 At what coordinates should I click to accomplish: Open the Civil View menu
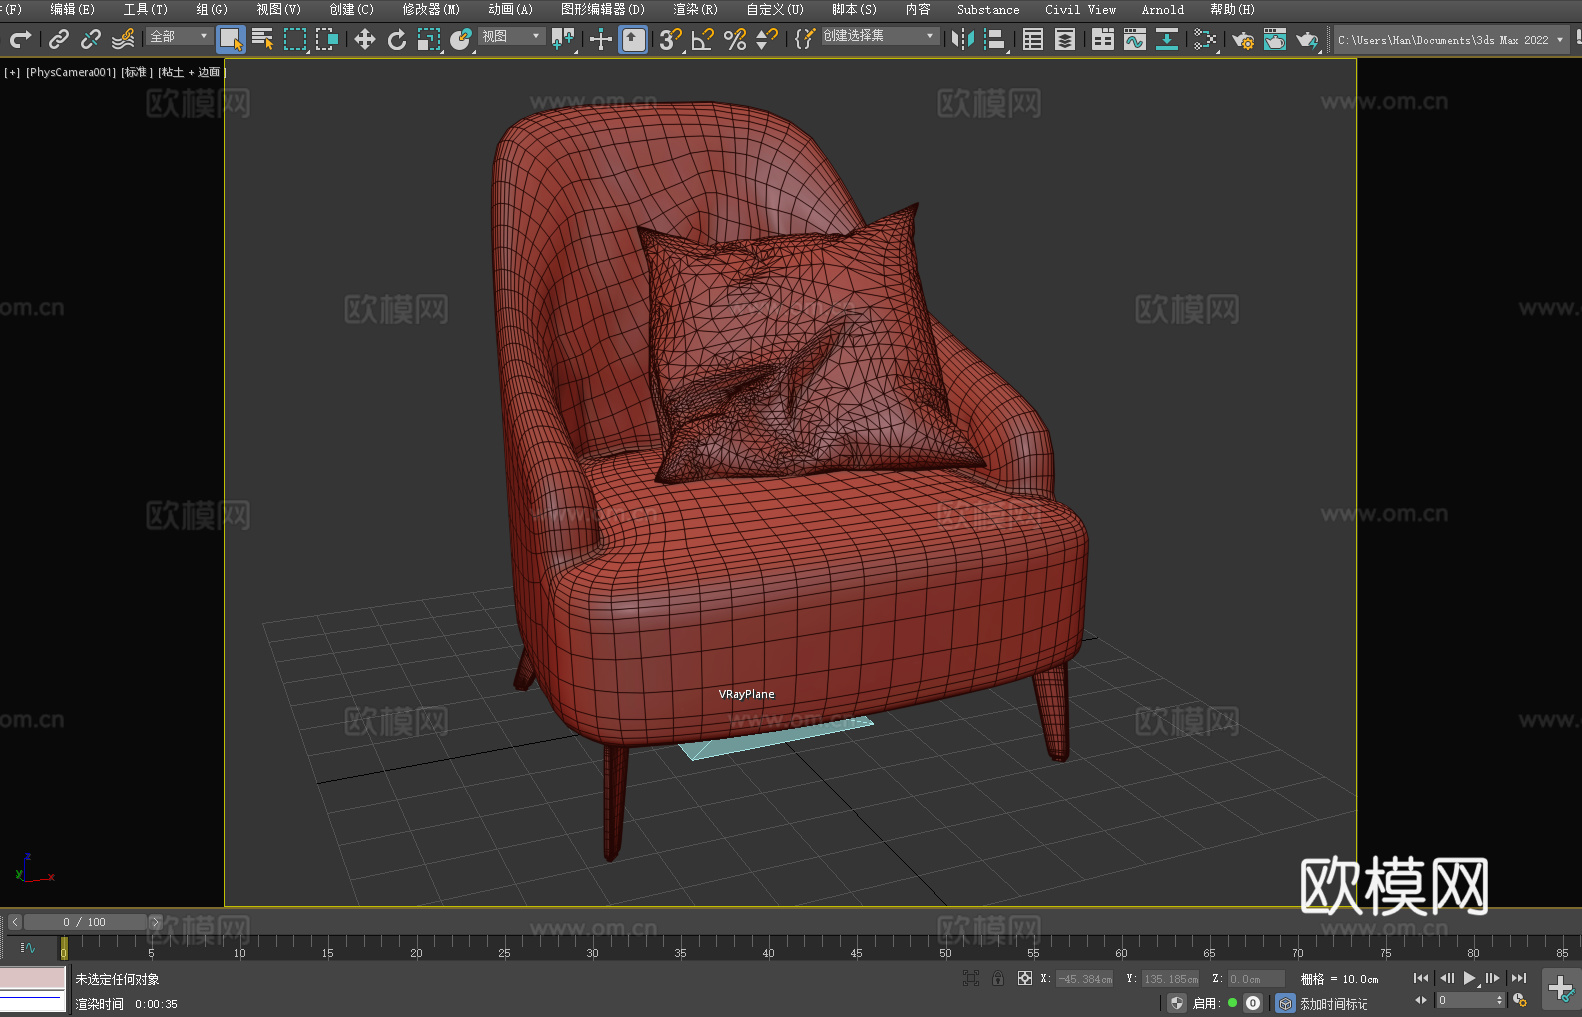(x=1080, y=9)
